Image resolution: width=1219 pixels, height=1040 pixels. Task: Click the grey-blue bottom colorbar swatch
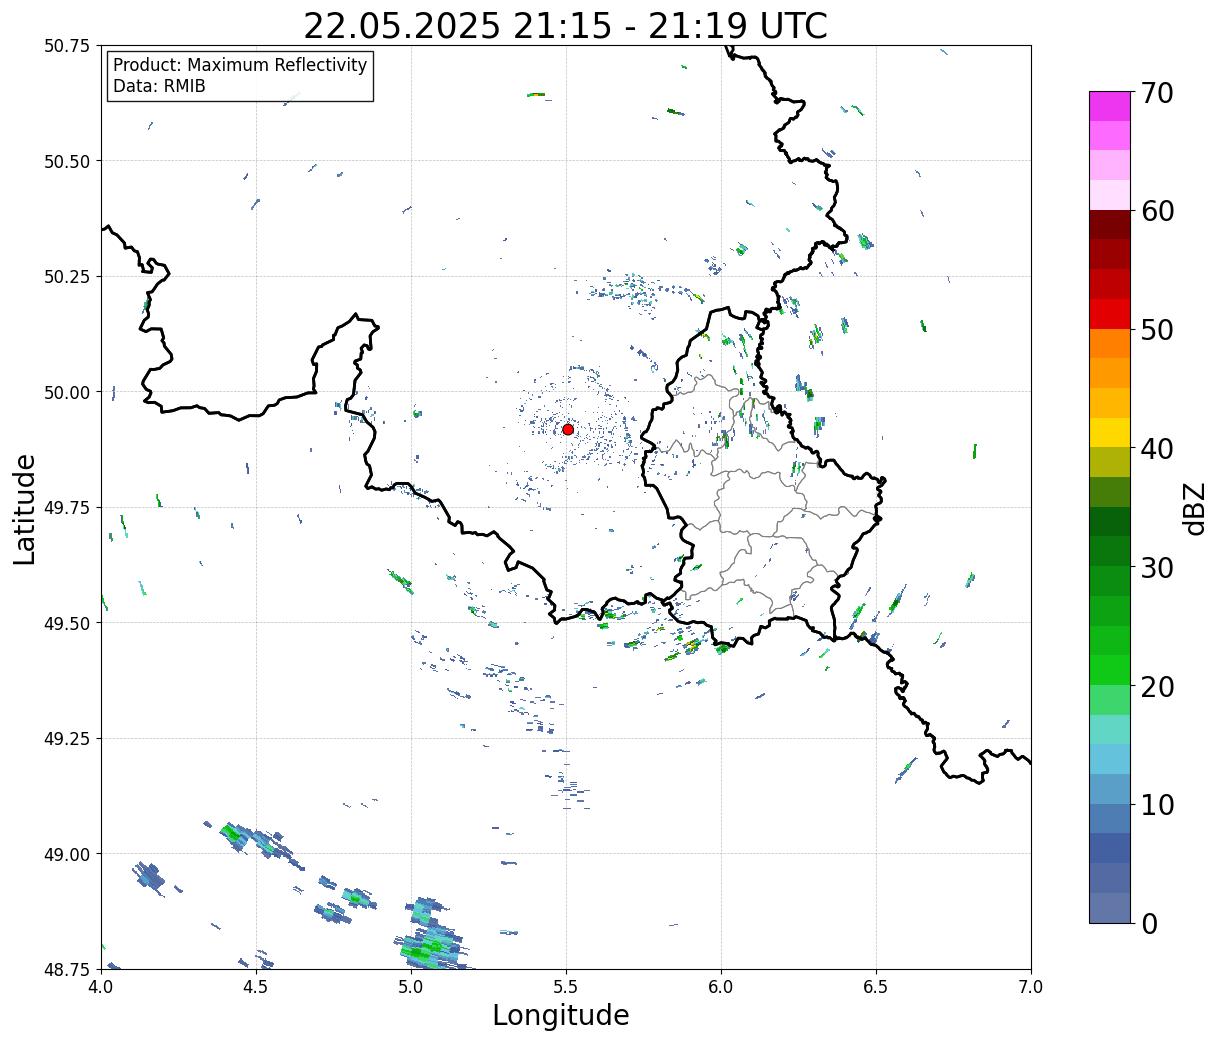pos(1110,907)
